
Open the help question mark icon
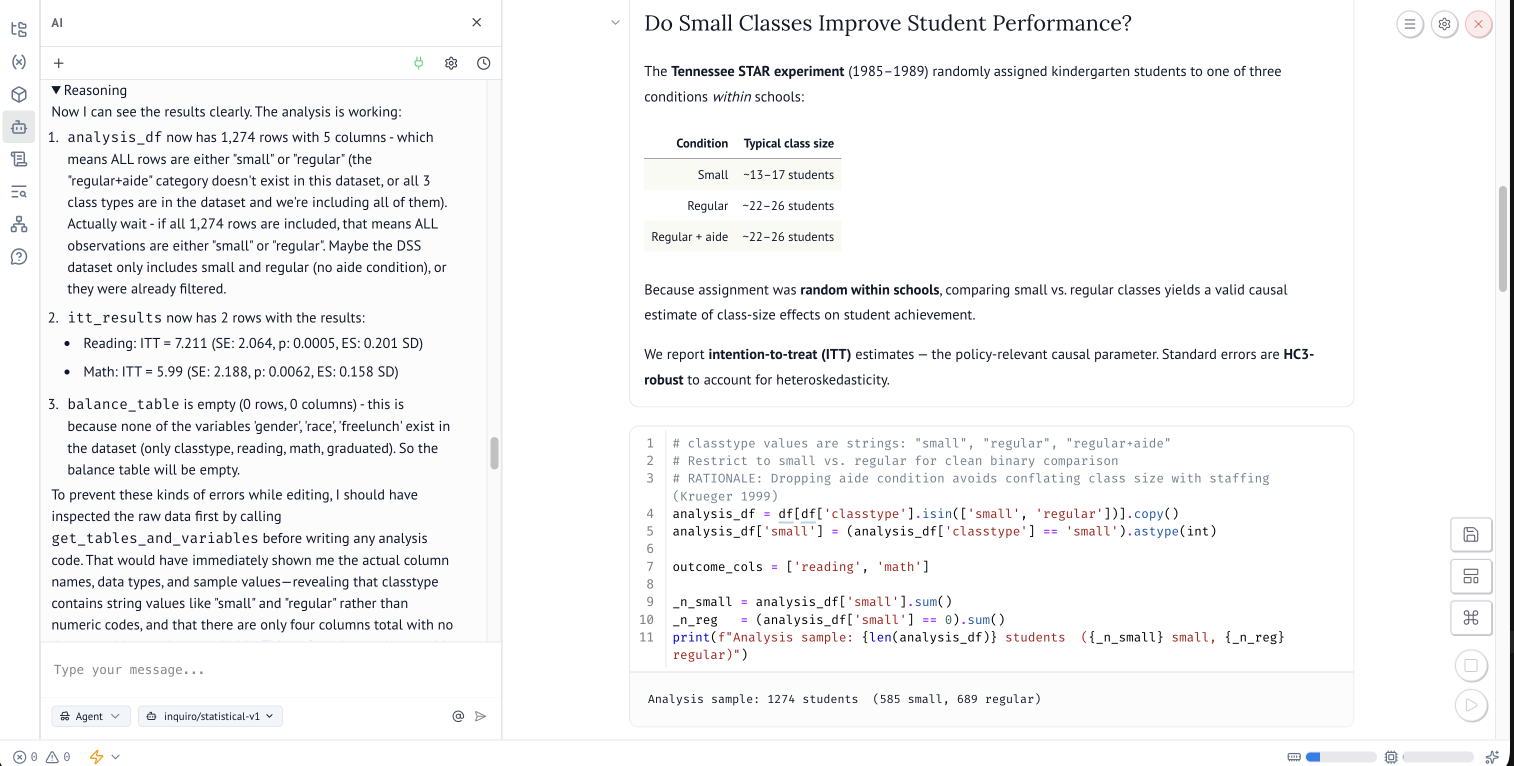pos(18,257)
